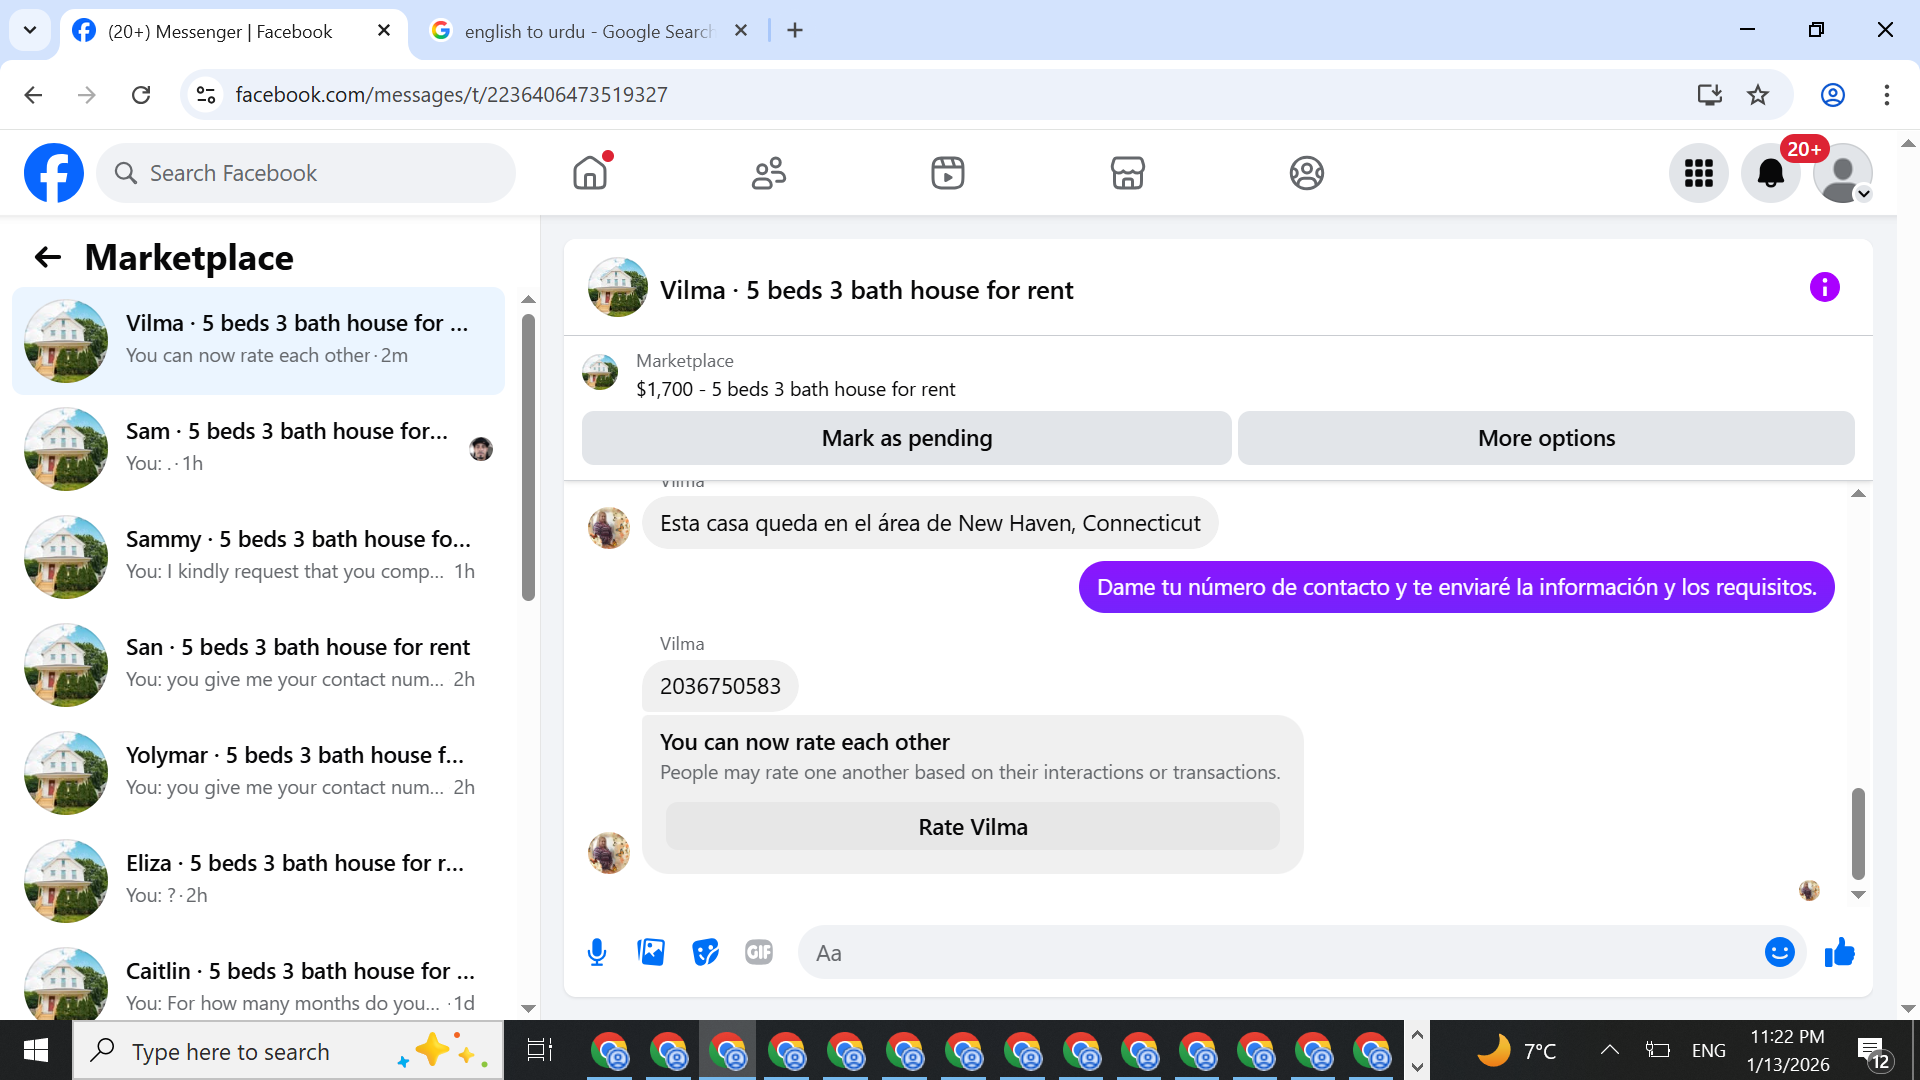Open the GIF picker
1920x1080 pixels.
point(759,952)
